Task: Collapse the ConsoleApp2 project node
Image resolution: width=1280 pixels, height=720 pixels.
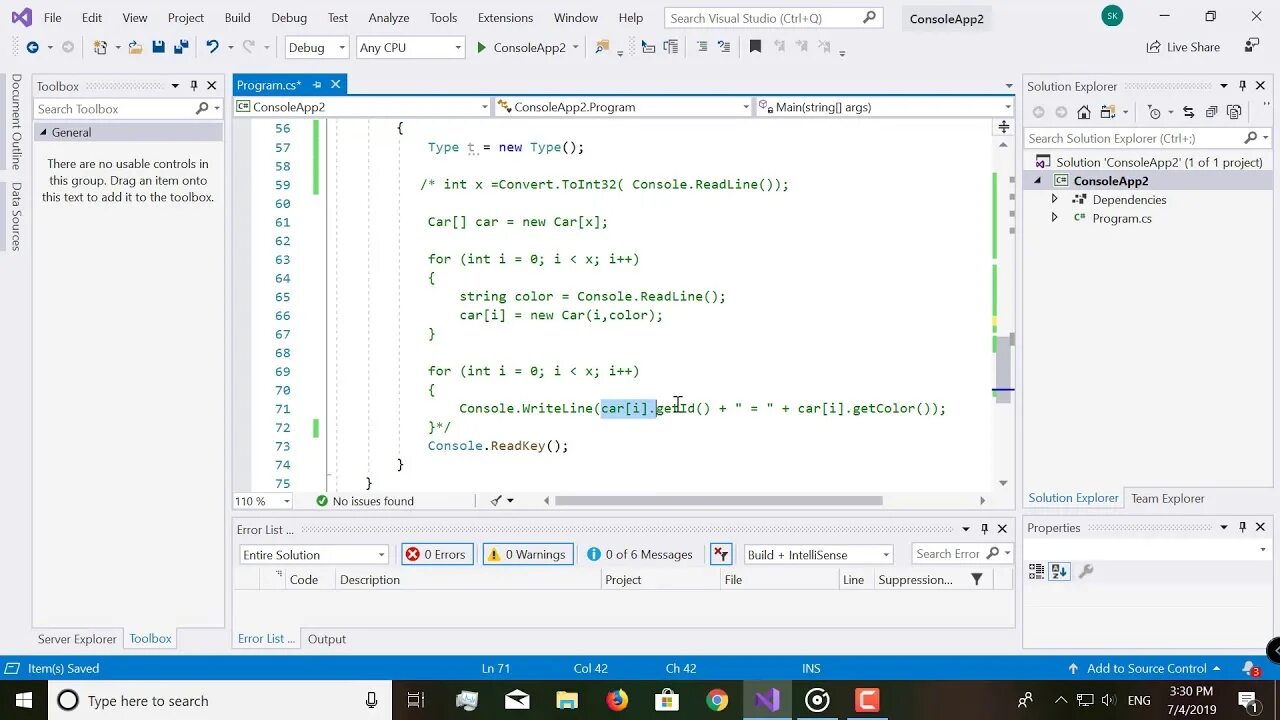Action: [x=1038, y=181]
